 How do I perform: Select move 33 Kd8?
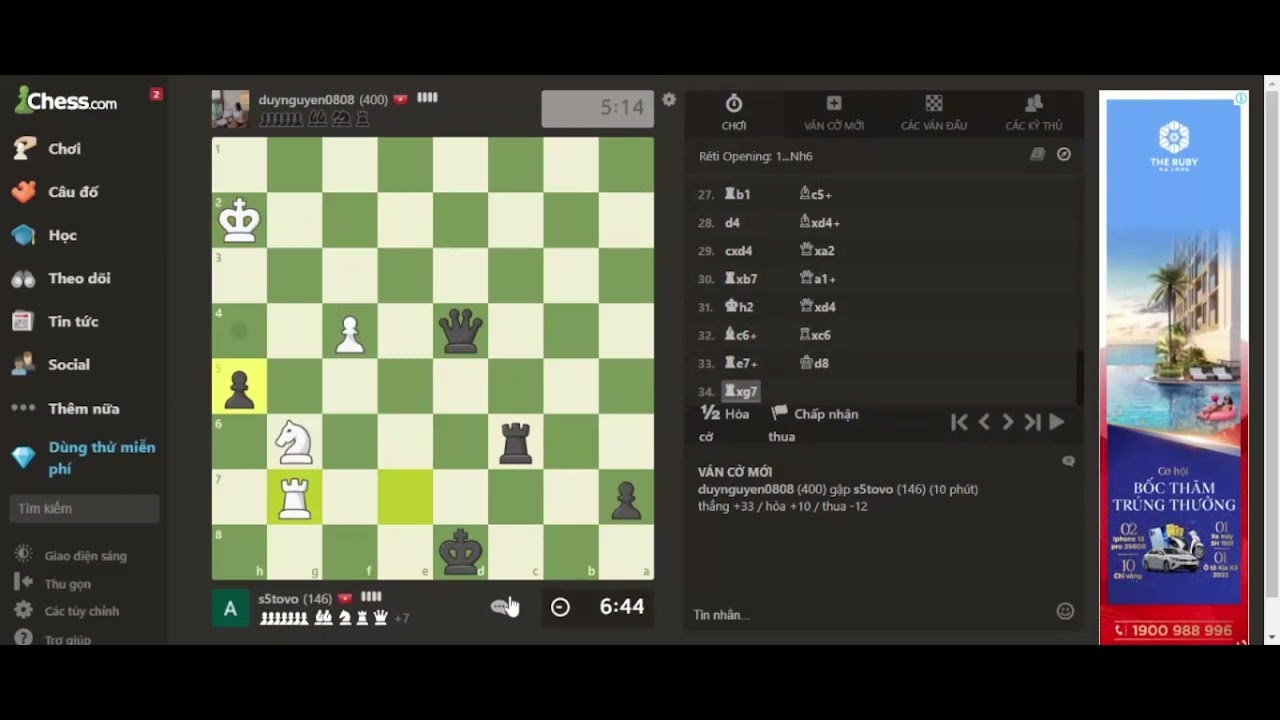click(x=814, y=363)
